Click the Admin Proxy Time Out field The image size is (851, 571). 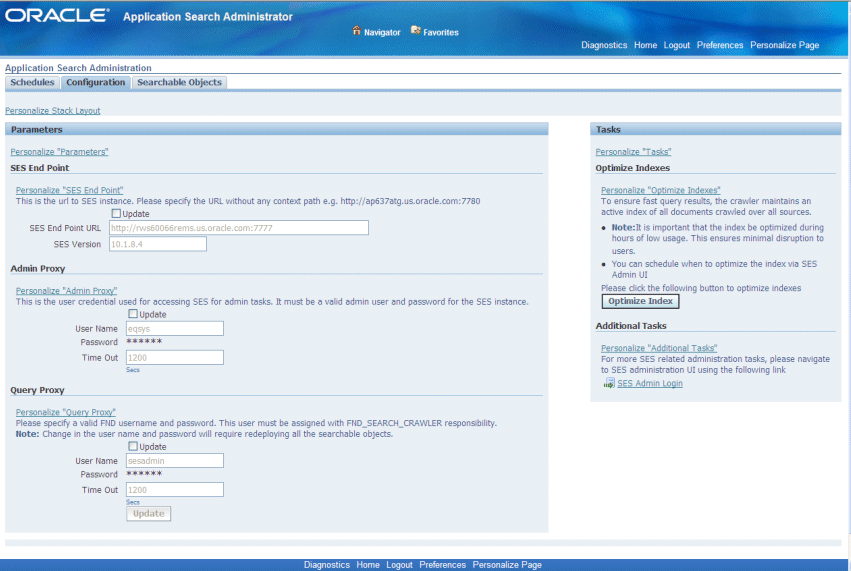coord(175,358)
